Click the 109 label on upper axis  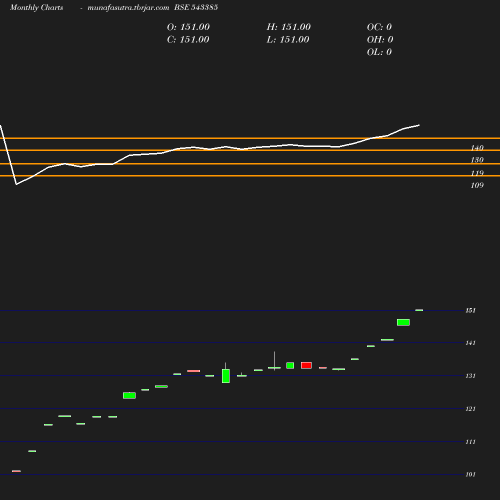point(477,185)
